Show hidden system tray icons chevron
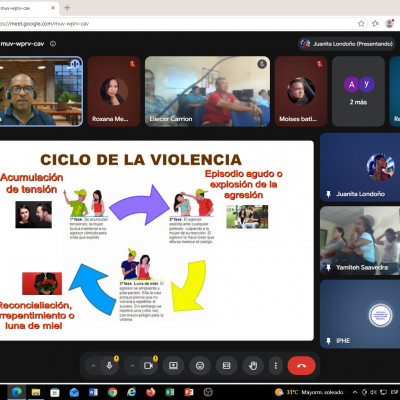The width and height of the screenshot is (400, 400). point(355,392)
